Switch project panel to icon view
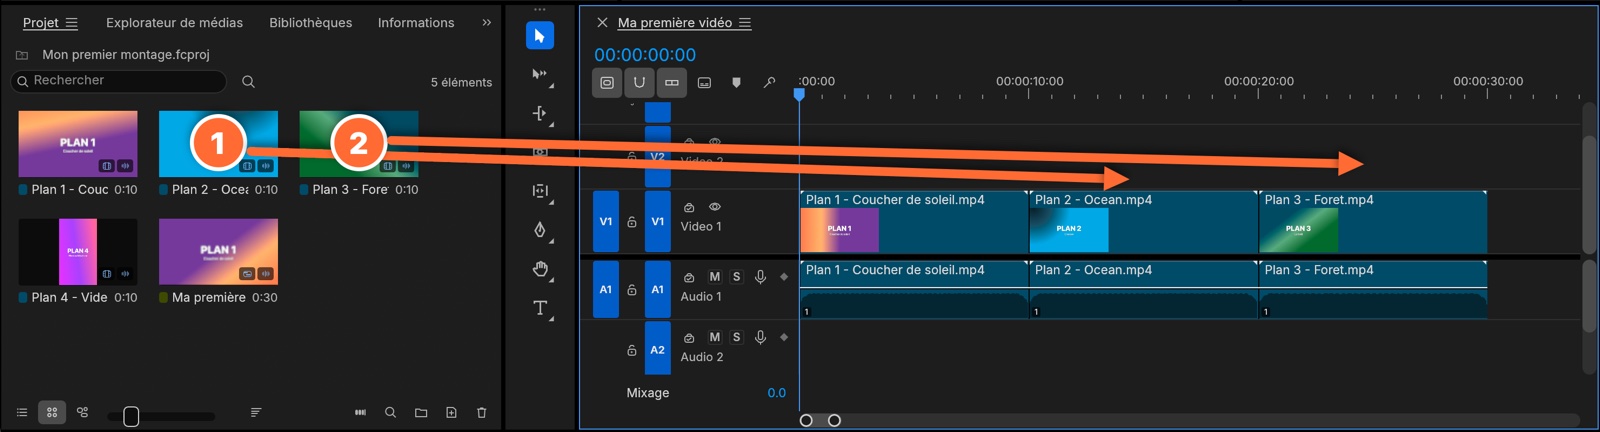 (x=52, y=412)
